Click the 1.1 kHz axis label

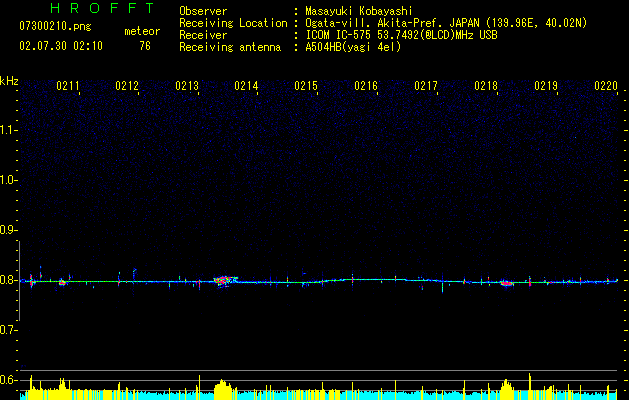pos(8,130)
